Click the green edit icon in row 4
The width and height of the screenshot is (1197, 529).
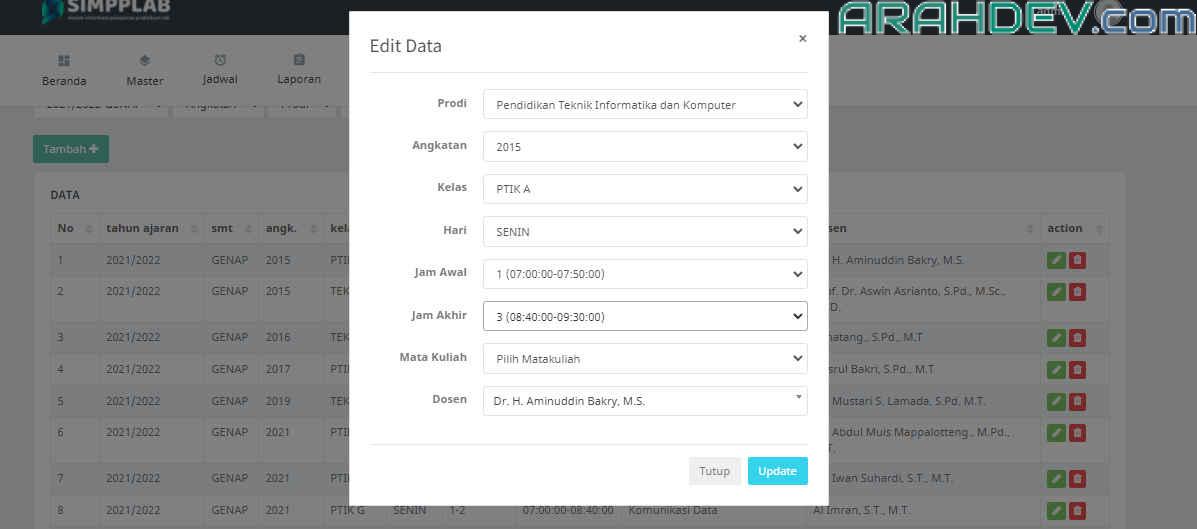point(1056,369)
